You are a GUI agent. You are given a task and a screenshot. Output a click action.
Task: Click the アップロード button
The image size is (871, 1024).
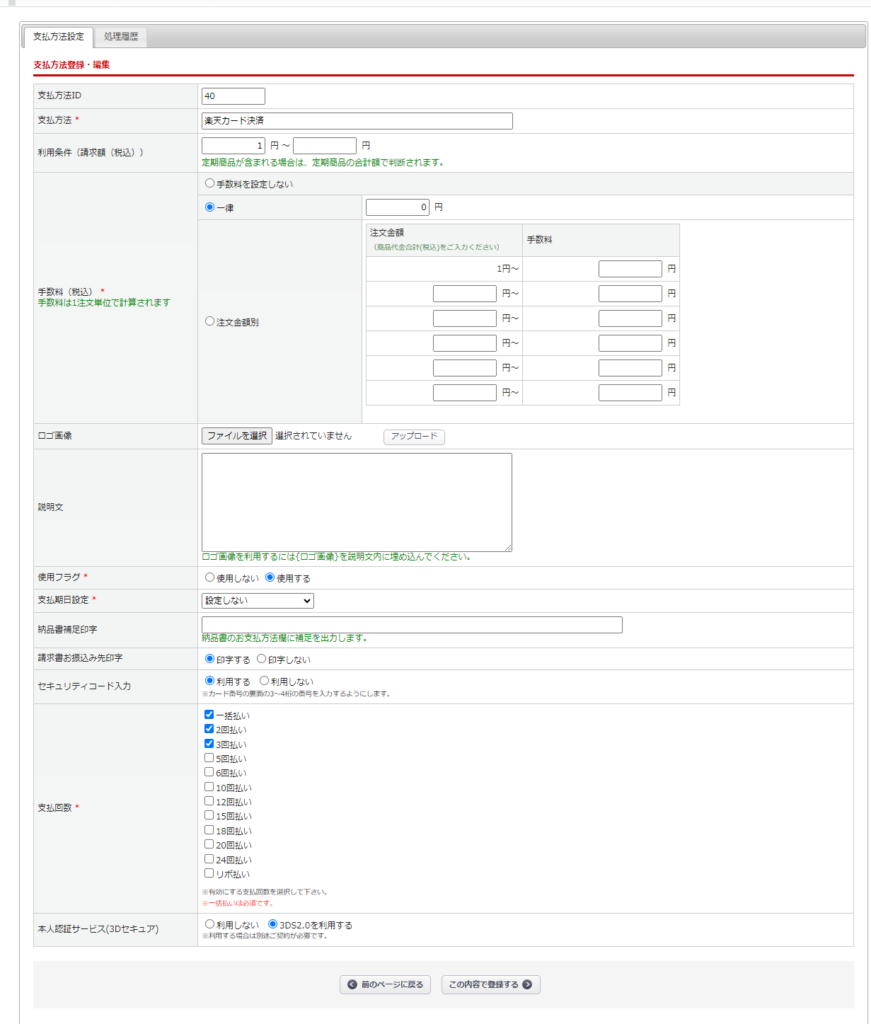414,436
